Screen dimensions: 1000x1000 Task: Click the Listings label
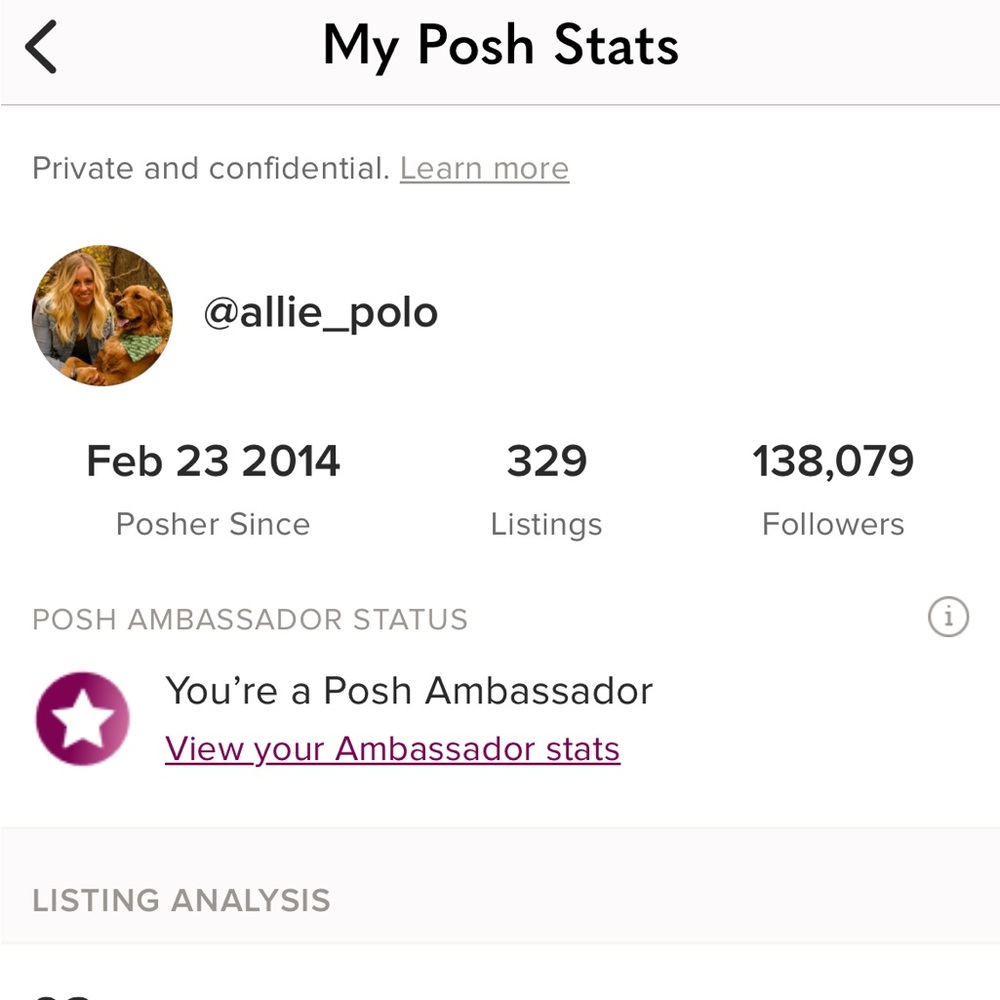546,524
